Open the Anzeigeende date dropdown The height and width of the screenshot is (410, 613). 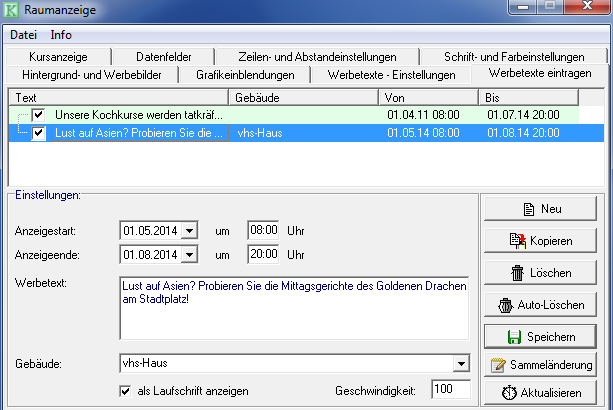coord(190,255)
